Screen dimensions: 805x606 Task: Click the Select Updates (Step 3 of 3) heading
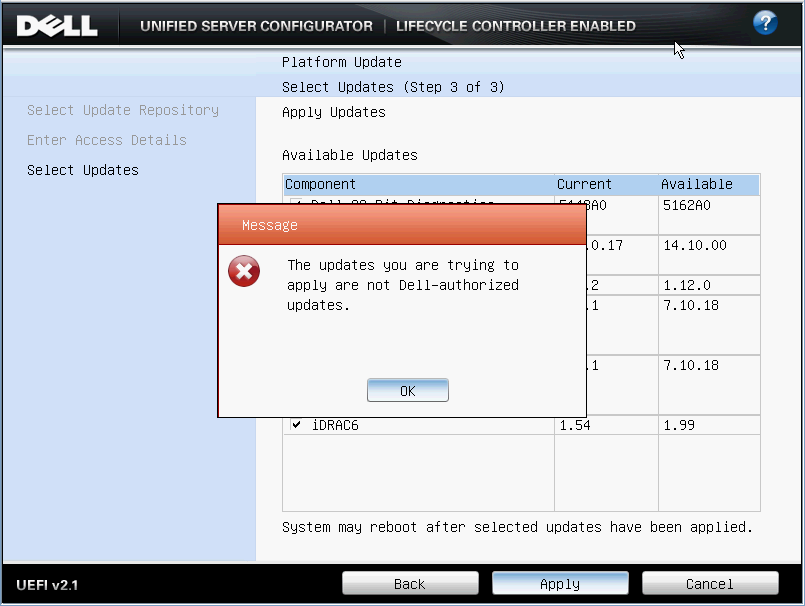pos(393,87)
